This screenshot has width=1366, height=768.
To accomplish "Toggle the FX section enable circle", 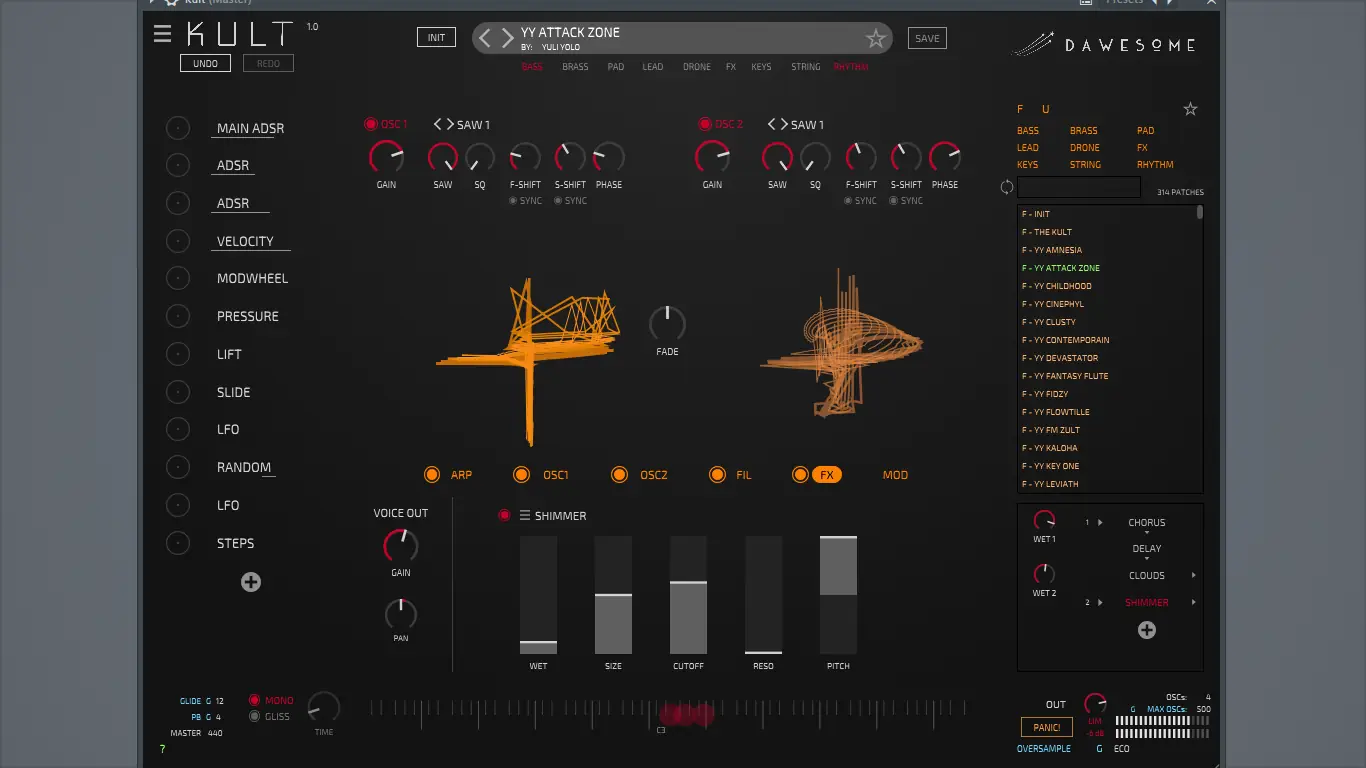I will click(800, 475).
